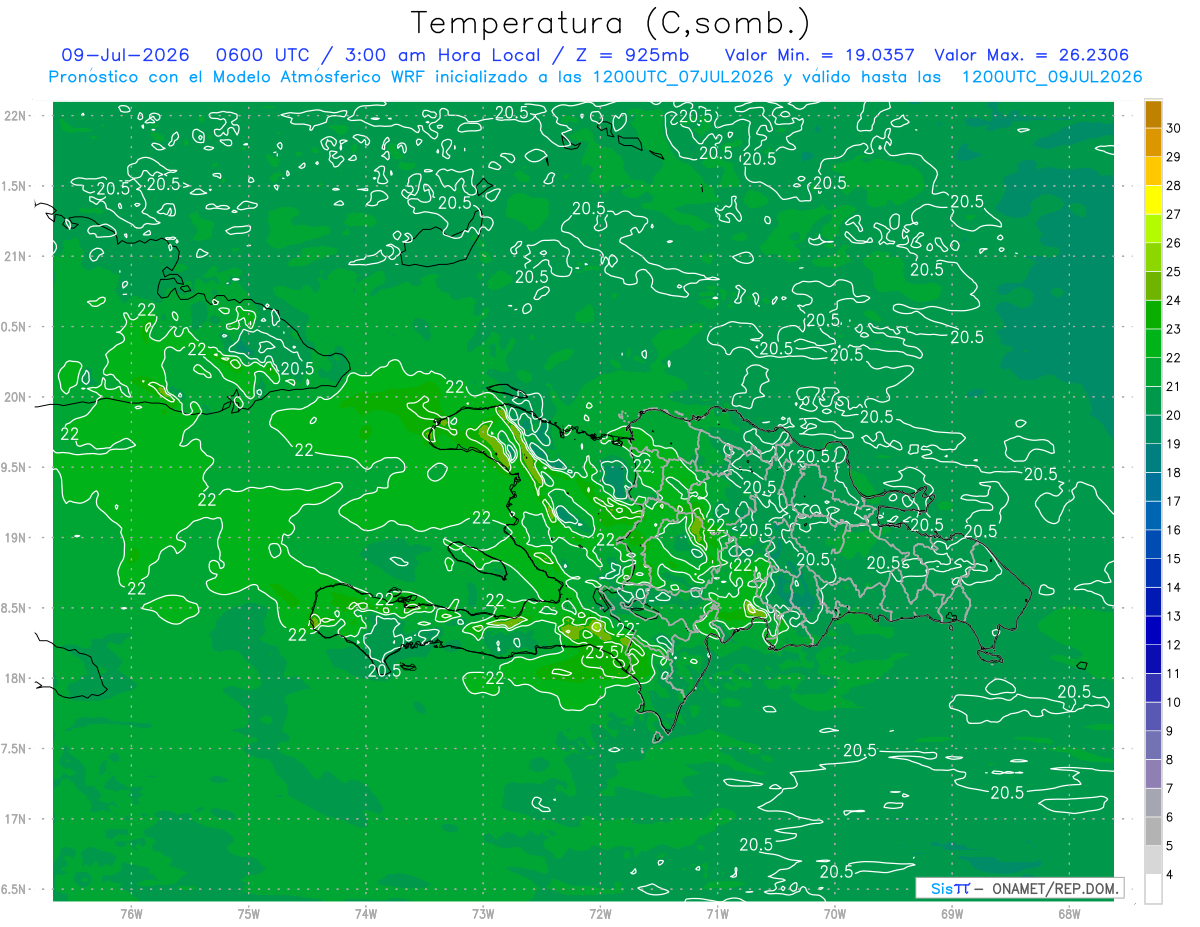Click the "70W" longitude axis label
1200x927 pixels.
pos(835,913)
